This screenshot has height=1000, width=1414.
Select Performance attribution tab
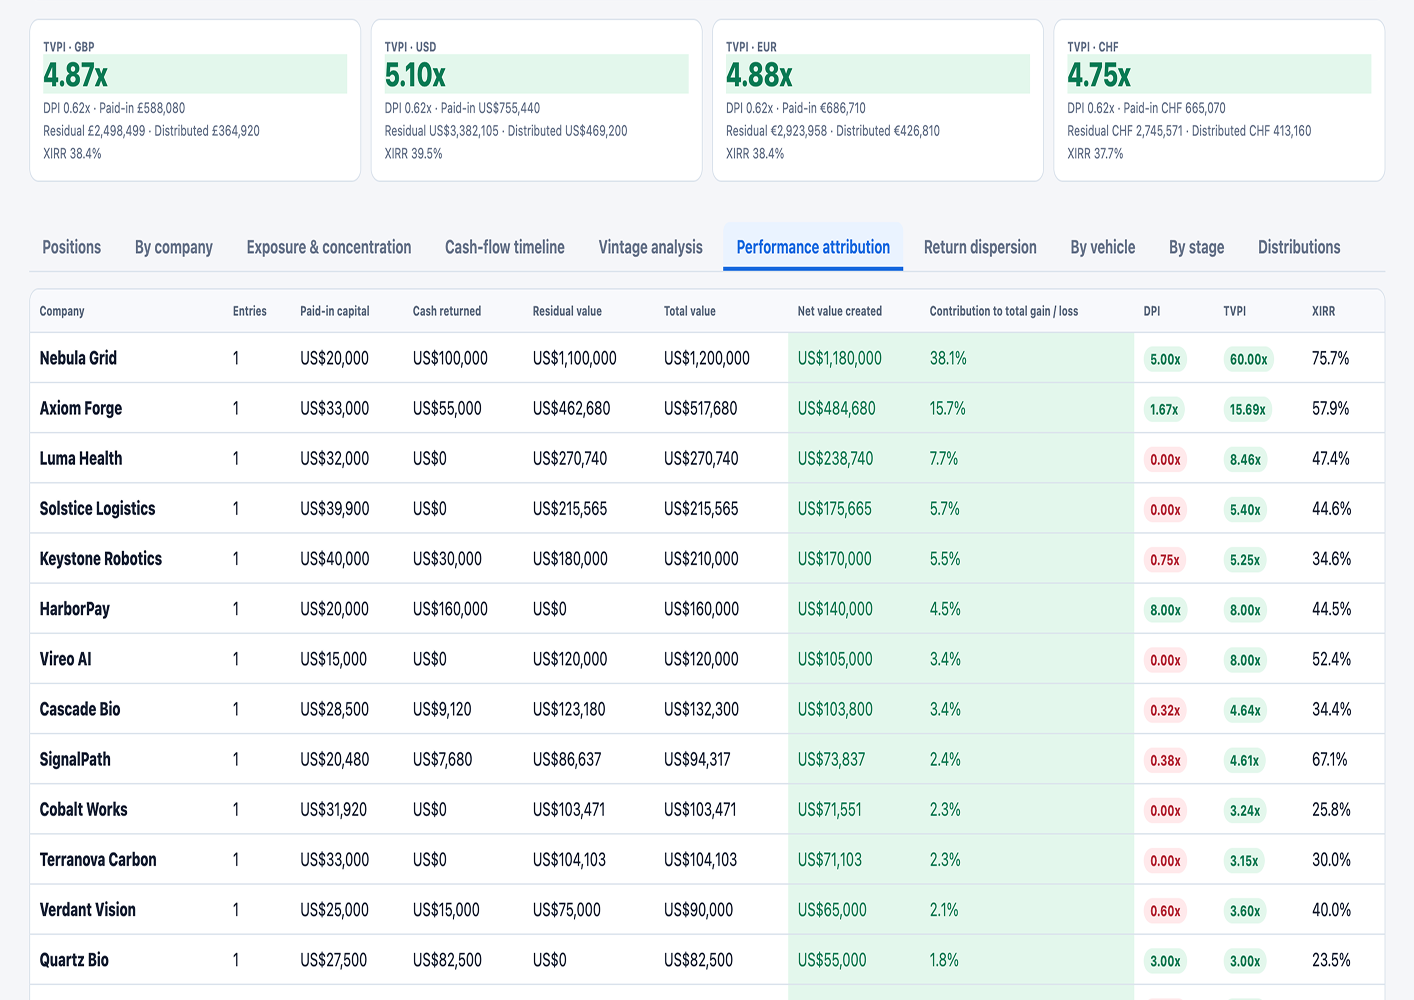[813, 247]
